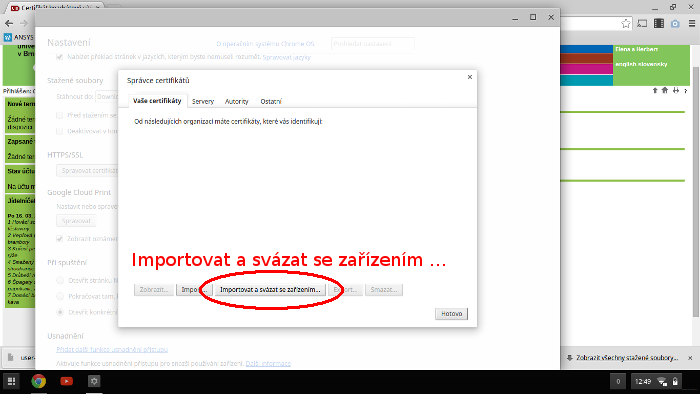Go forward in Chrome browser

tap(24, 23)
